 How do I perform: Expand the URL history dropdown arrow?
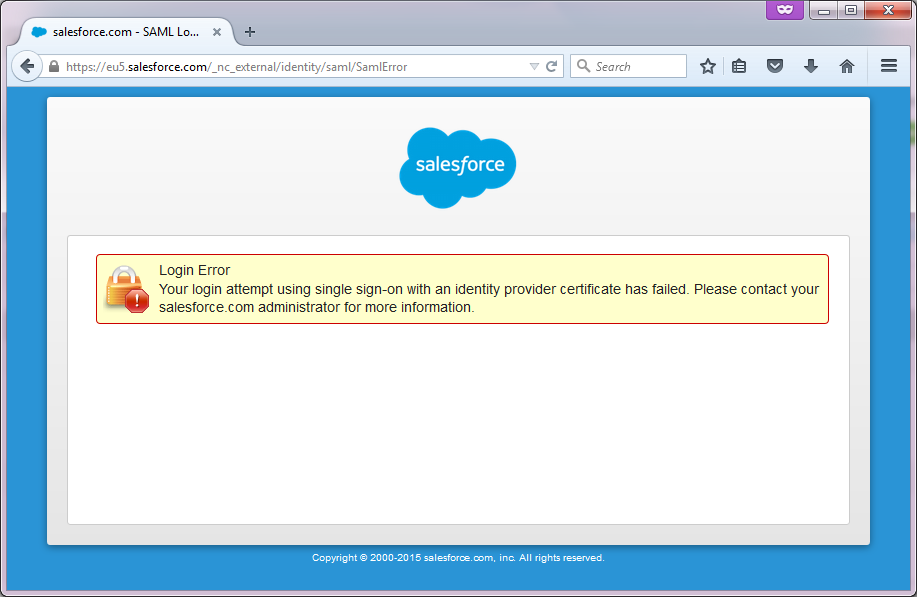[534, 67]
